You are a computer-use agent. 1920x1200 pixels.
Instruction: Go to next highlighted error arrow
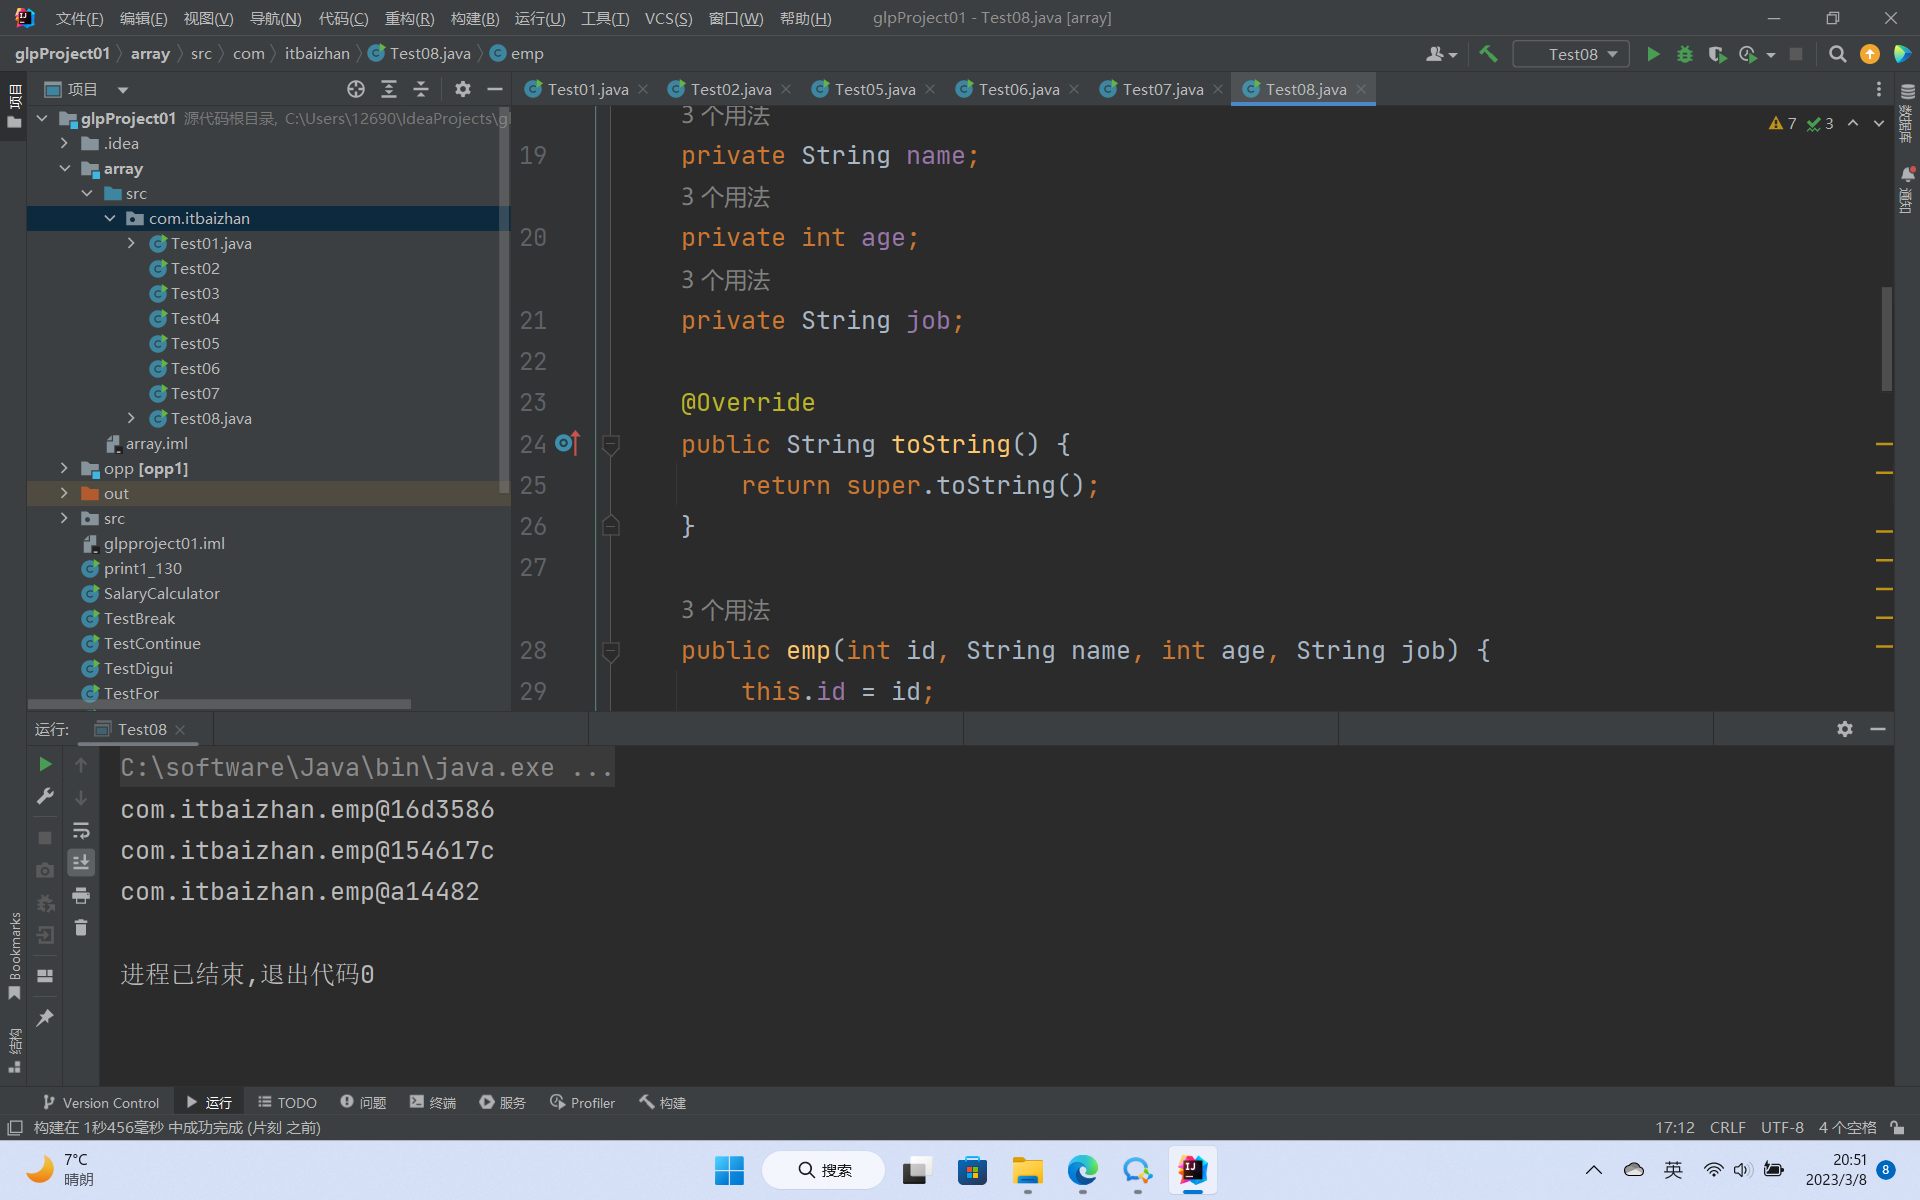pos(1879,123)
